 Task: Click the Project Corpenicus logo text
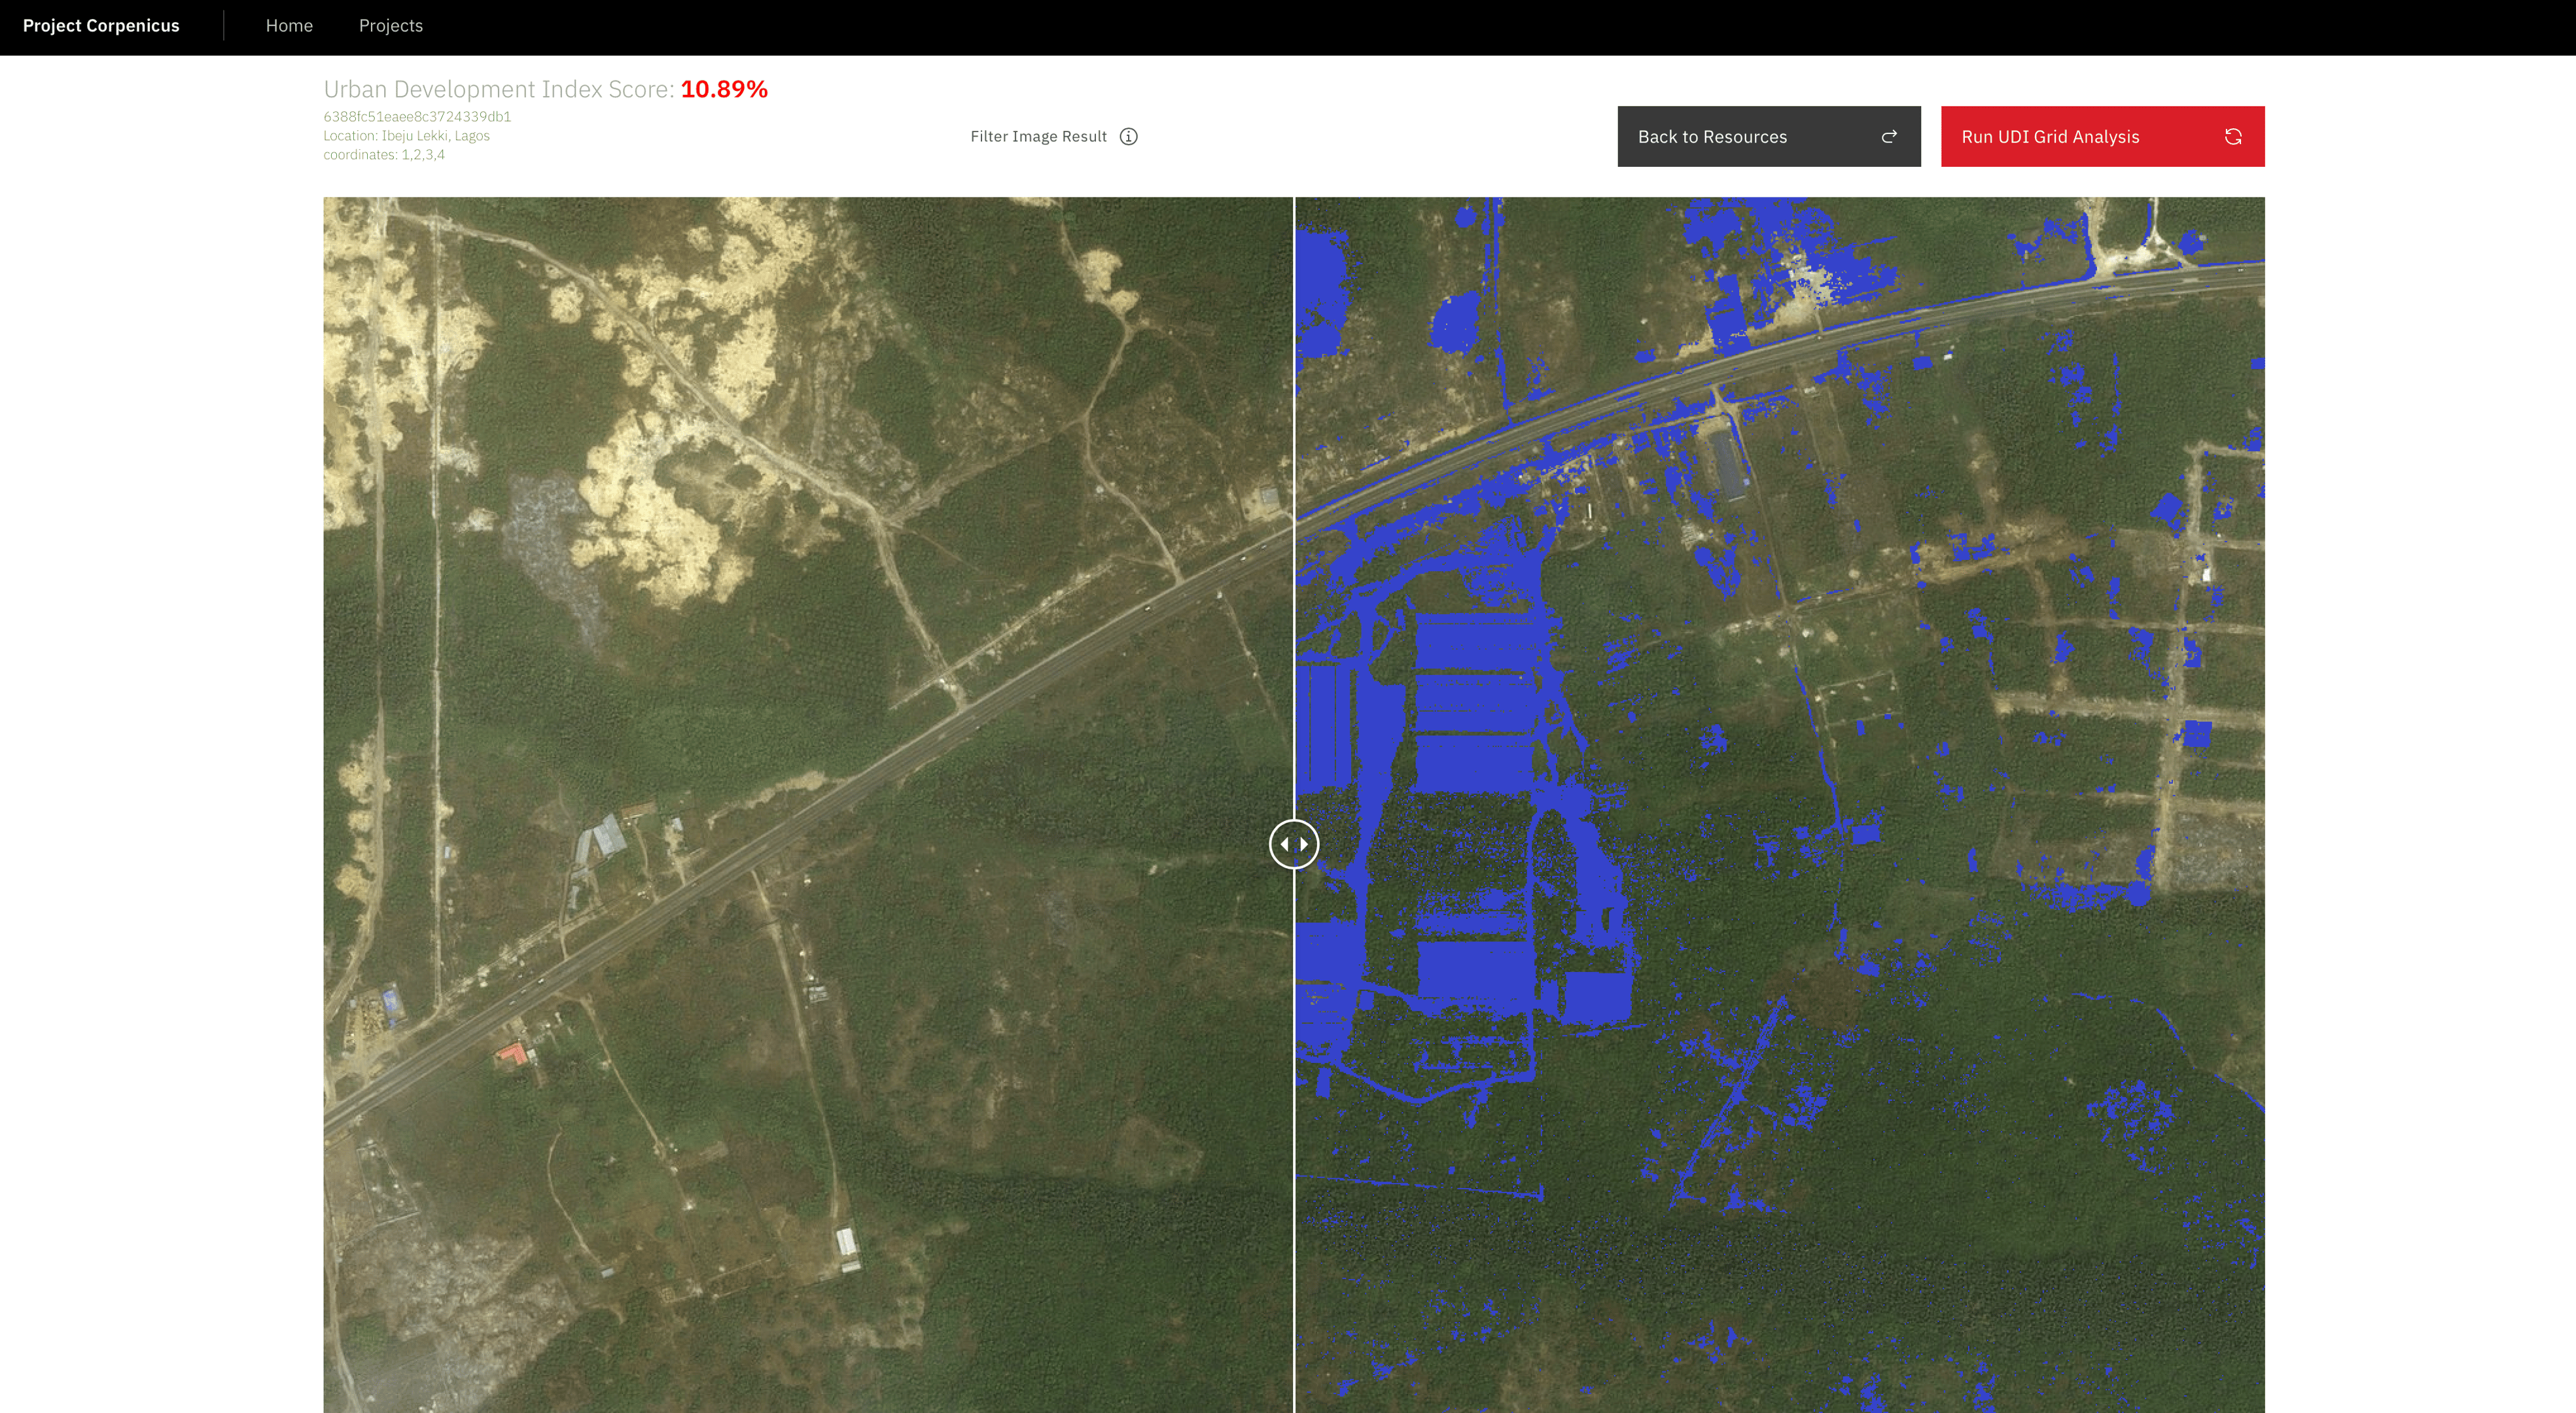coord(101,26)
